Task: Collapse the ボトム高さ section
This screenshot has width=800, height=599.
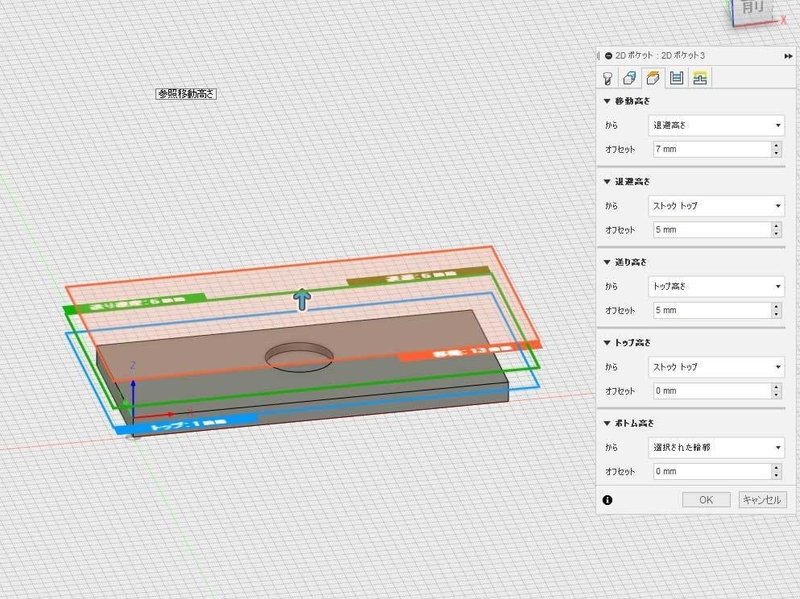Action: coord(607,423)
